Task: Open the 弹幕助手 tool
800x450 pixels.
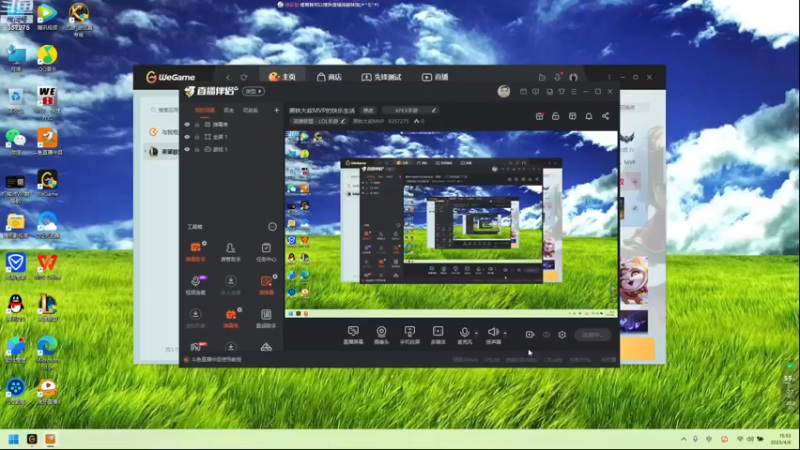Action: (x=195, y=252)
